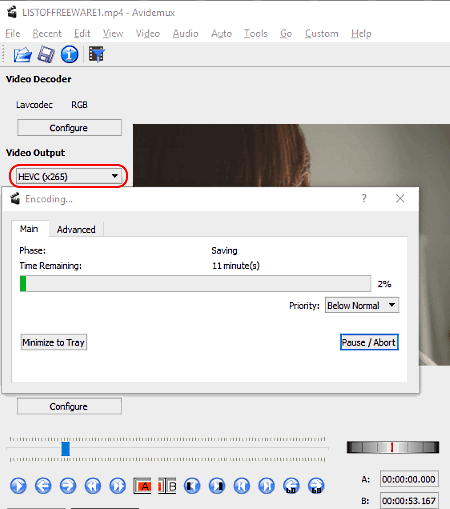Open the Priority Below Normal dropdown
The height and width of the screenshot is (509, 450).
(x=362, y=305)
